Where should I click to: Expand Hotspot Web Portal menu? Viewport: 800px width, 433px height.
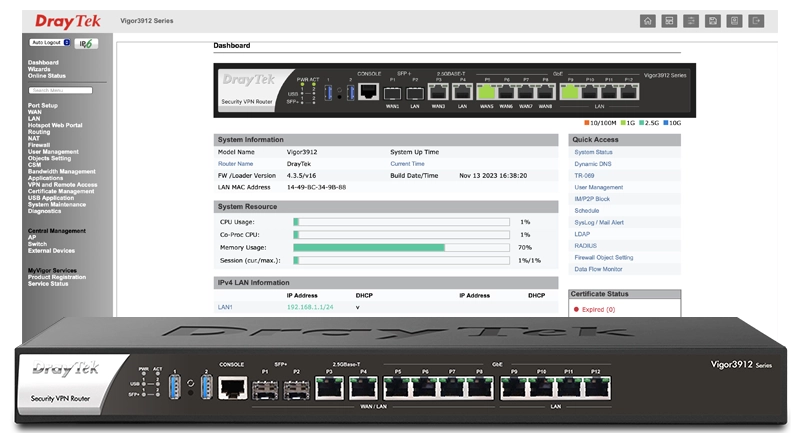pos(55,125)
